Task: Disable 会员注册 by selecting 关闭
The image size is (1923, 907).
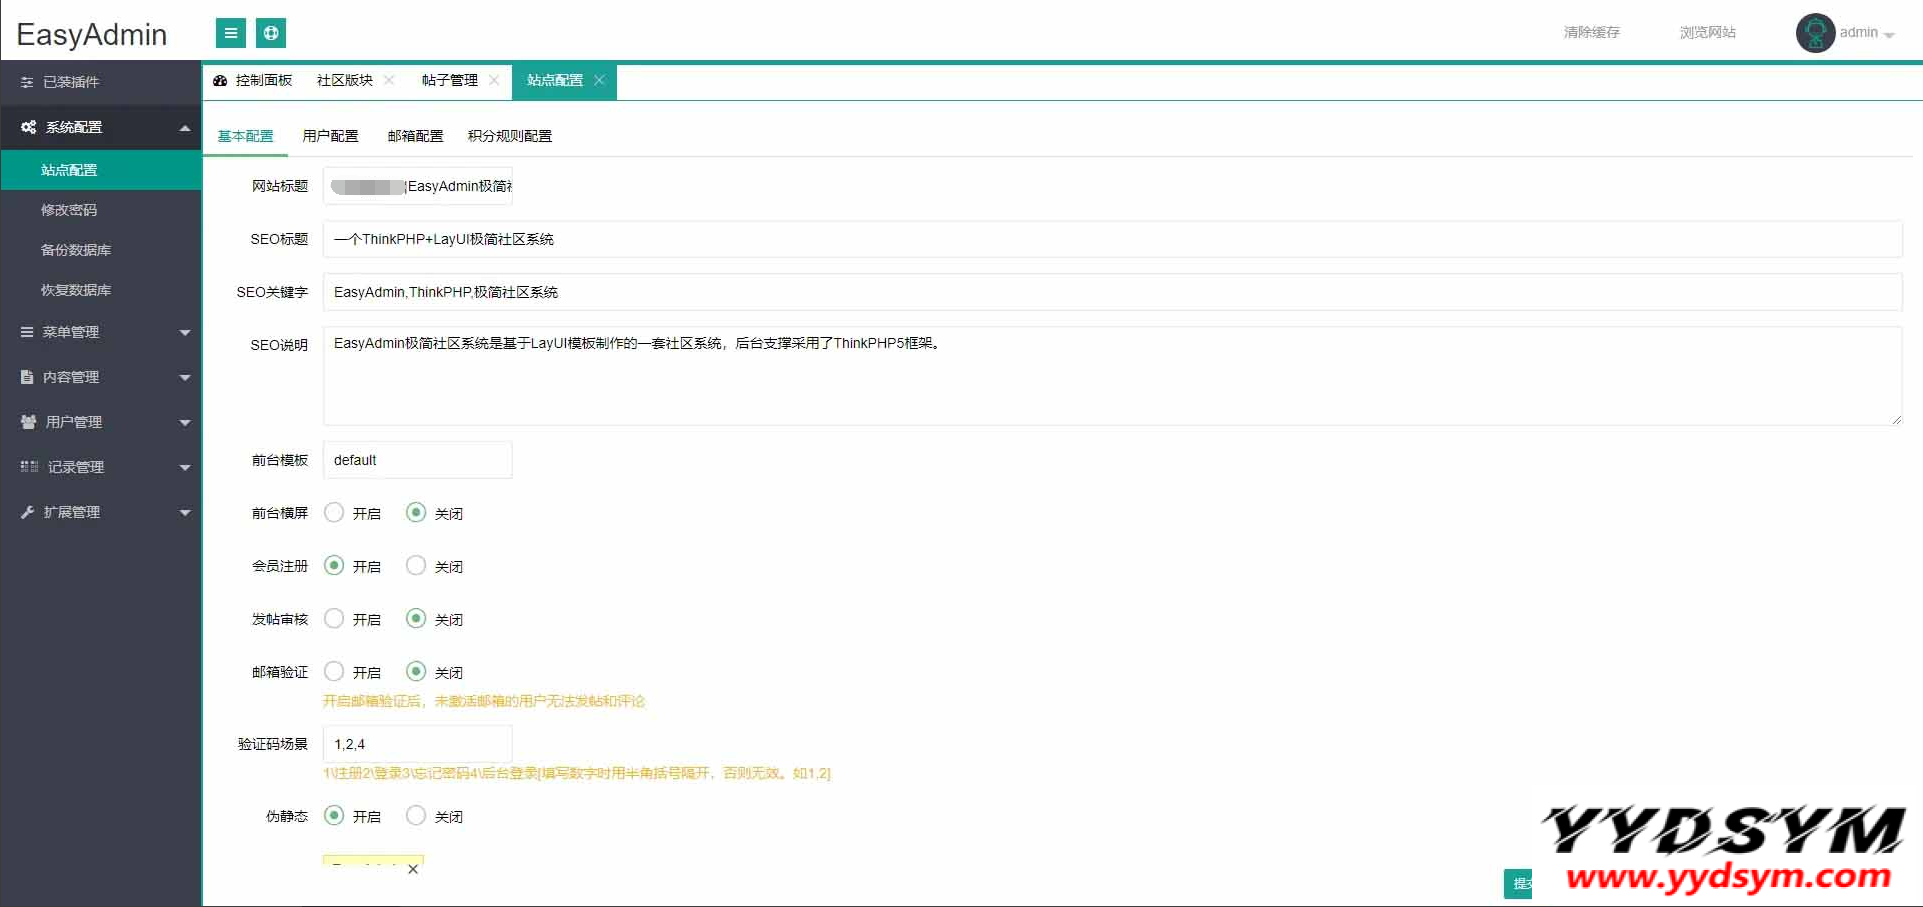Action: 416,566
